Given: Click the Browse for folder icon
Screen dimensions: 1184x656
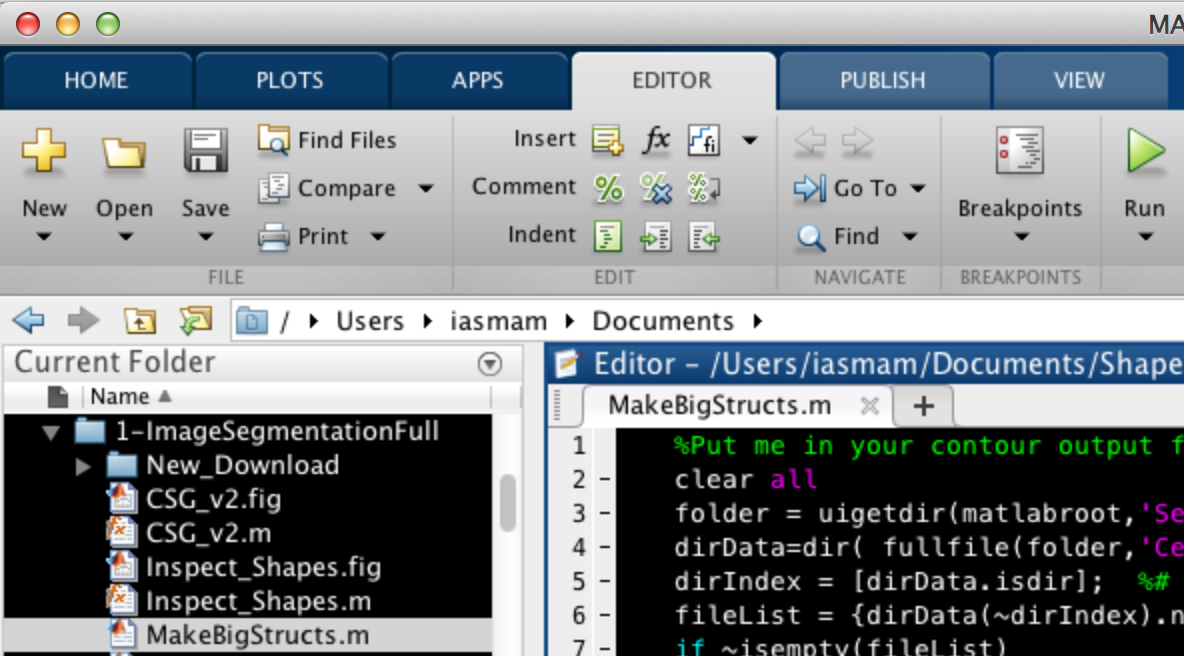Looking at the screenshot, I should (x=196, y=321).
